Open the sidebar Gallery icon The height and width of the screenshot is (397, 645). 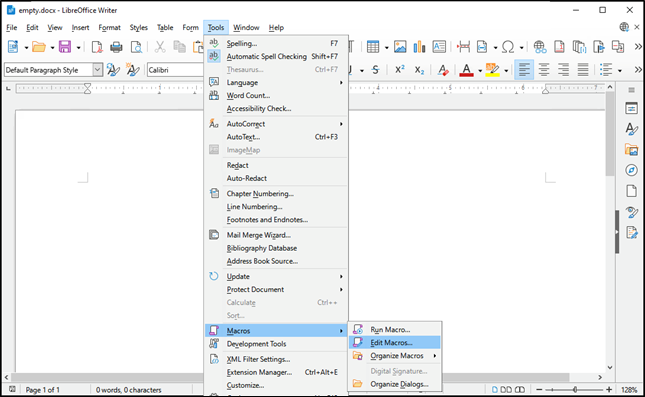631,149
